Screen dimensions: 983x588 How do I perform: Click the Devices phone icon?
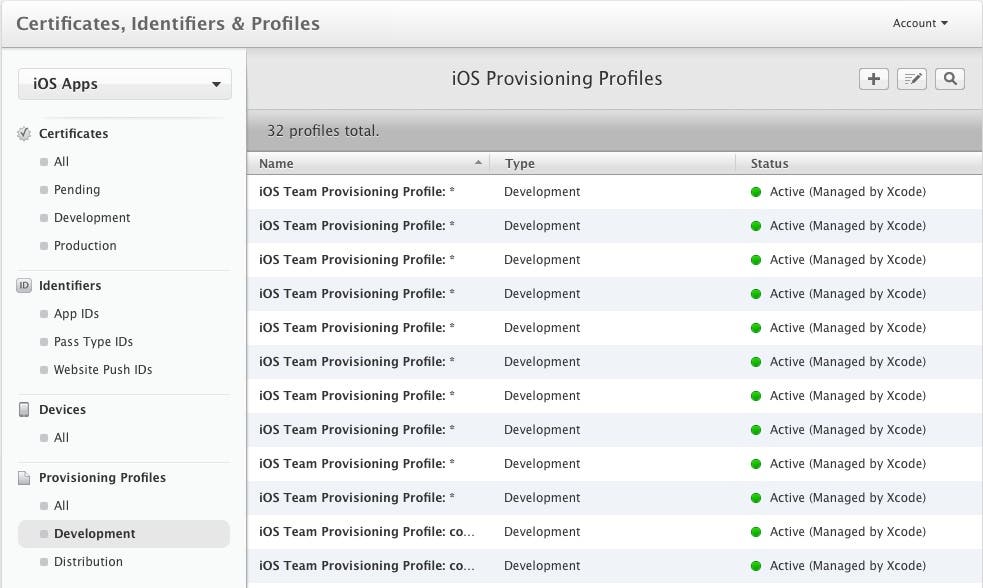pyautogui.click(x=25, y=410)
